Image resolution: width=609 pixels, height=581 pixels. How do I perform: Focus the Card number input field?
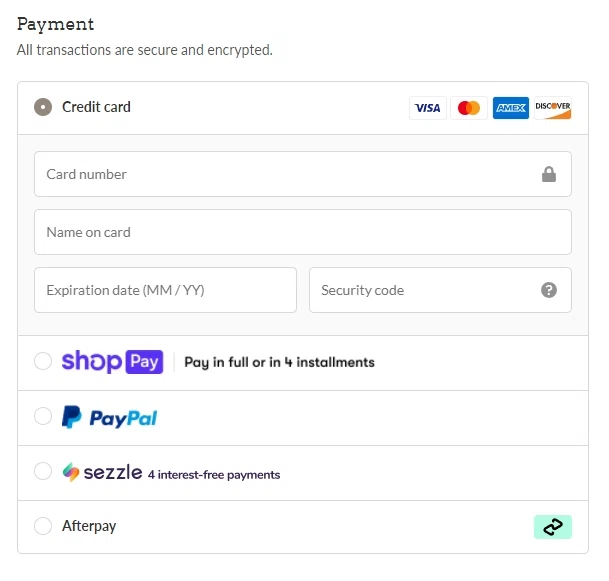coord(303,174)
